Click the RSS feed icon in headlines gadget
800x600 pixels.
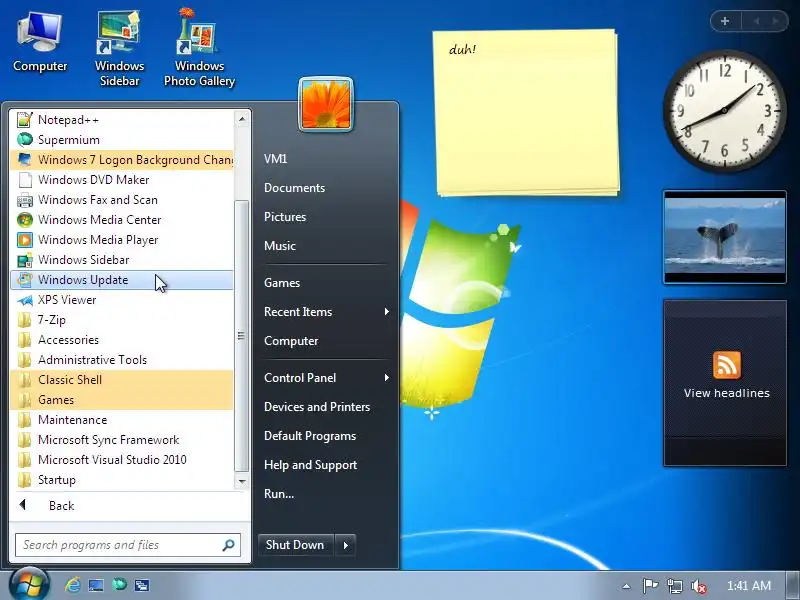click(727, 365)
